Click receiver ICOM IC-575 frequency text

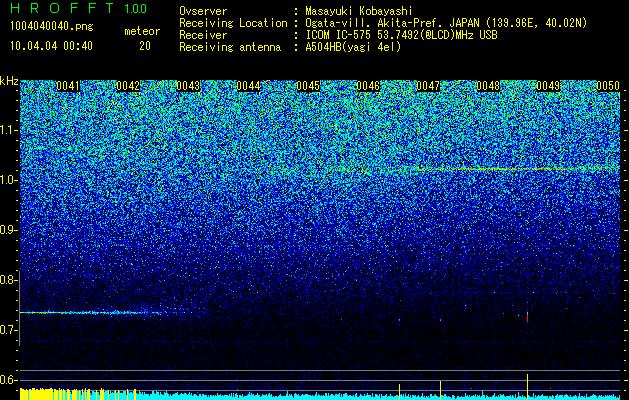[x=401, y=35]
